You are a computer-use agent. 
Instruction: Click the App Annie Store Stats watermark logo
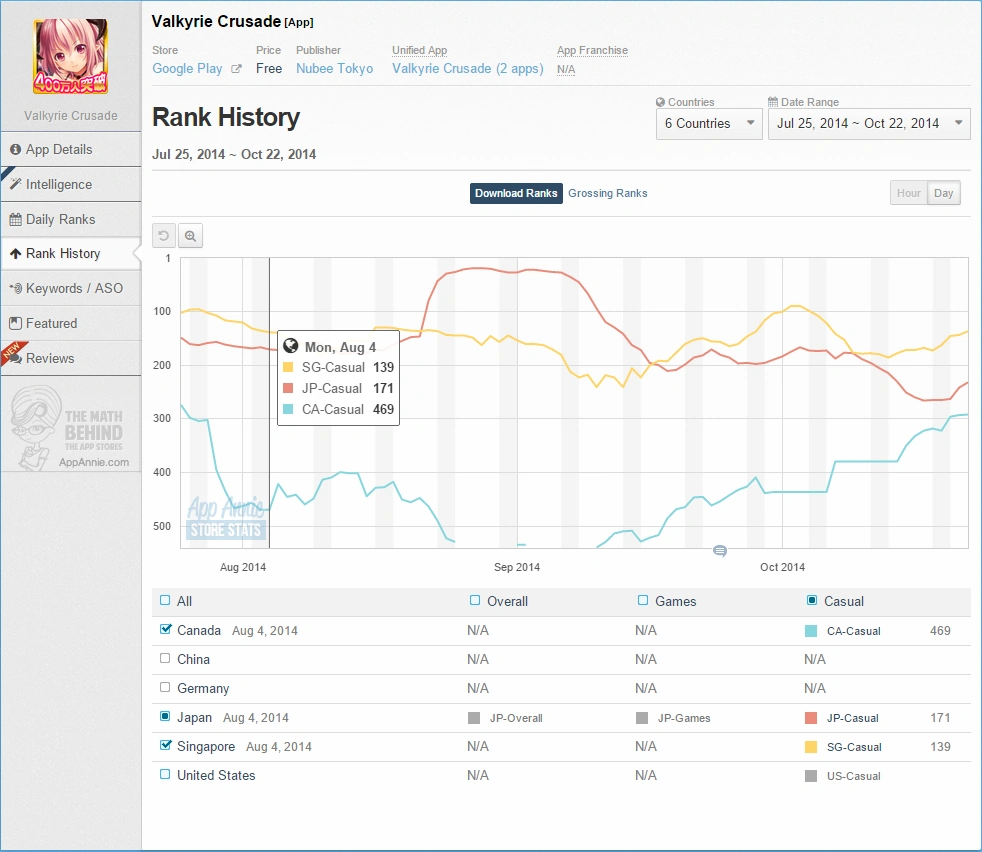(226, 517)
